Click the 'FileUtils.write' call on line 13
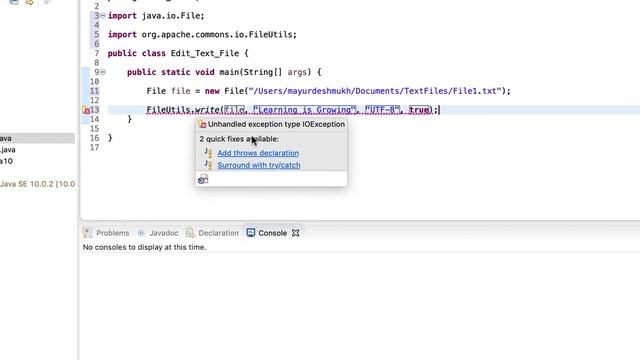The width and height of the screenshot is (640, 360). [183, 110]
